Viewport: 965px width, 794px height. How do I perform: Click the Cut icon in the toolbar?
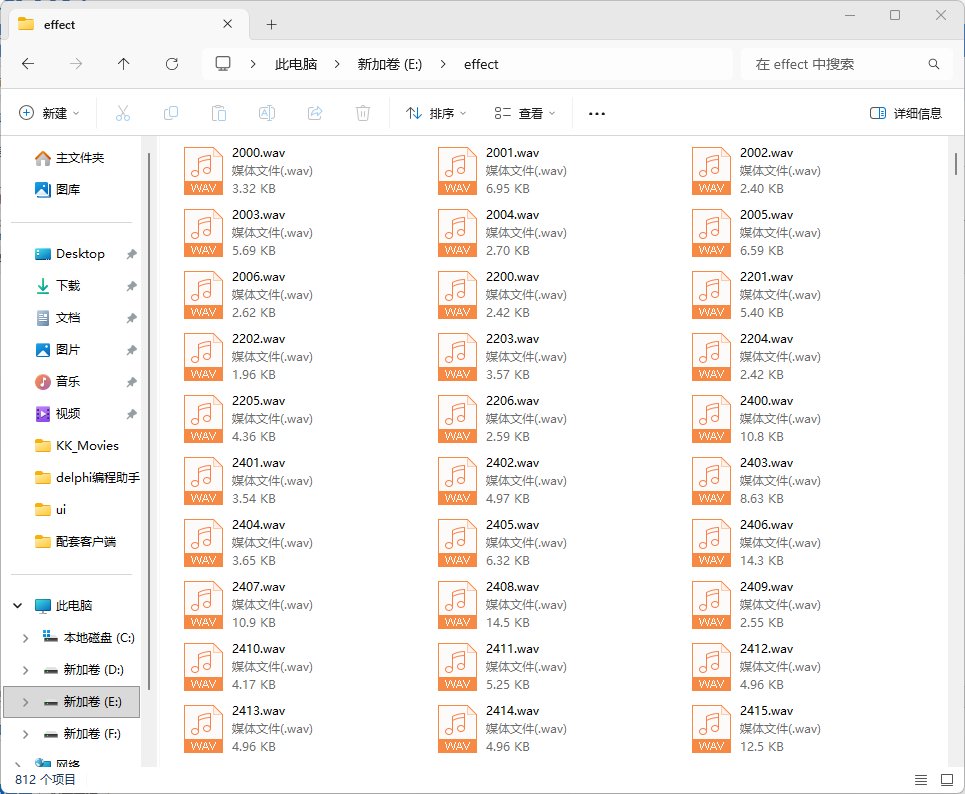pos(122,113)
